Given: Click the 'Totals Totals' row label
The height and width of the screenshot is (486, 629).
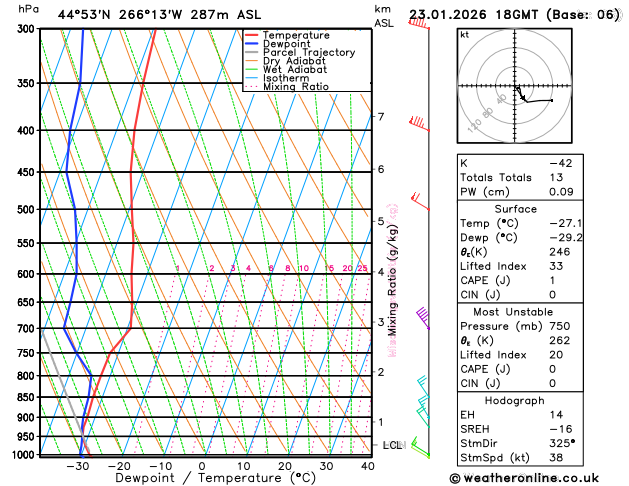Looking at the screenshot, I should pyautogui.click(x=496, y=178).
